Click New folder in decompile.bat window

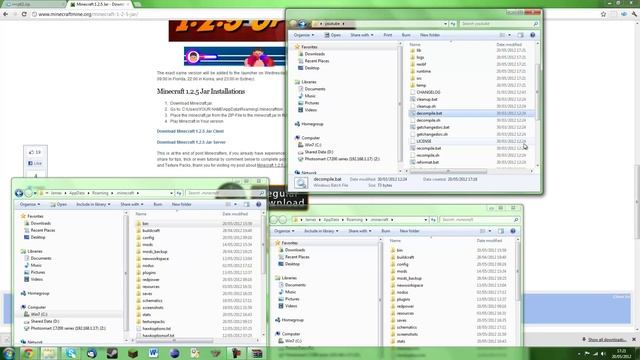tap(430, 35)
